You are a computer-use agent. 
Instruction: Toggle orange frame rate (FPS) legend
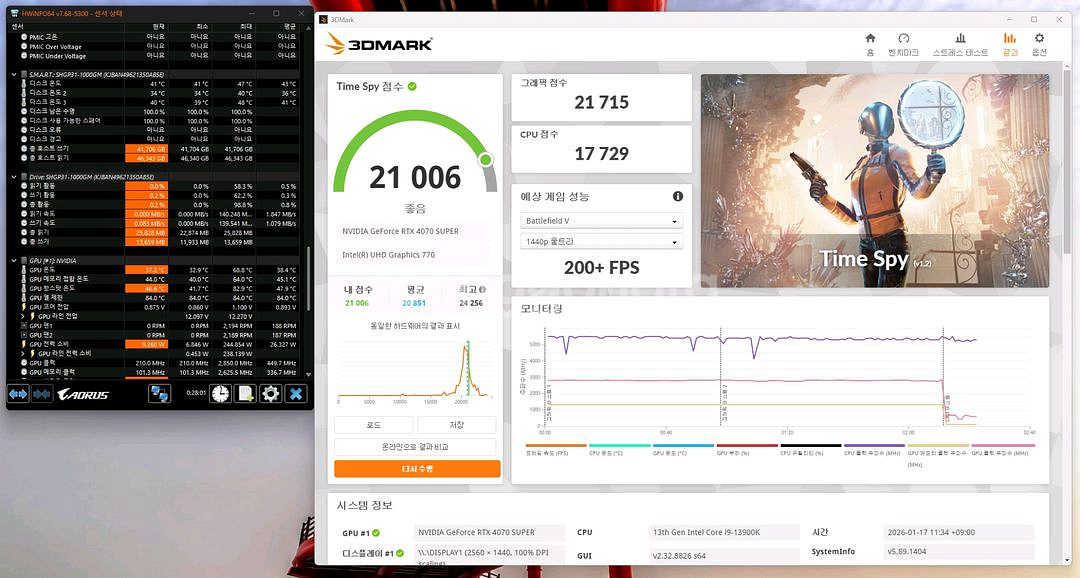click(556, 450)
